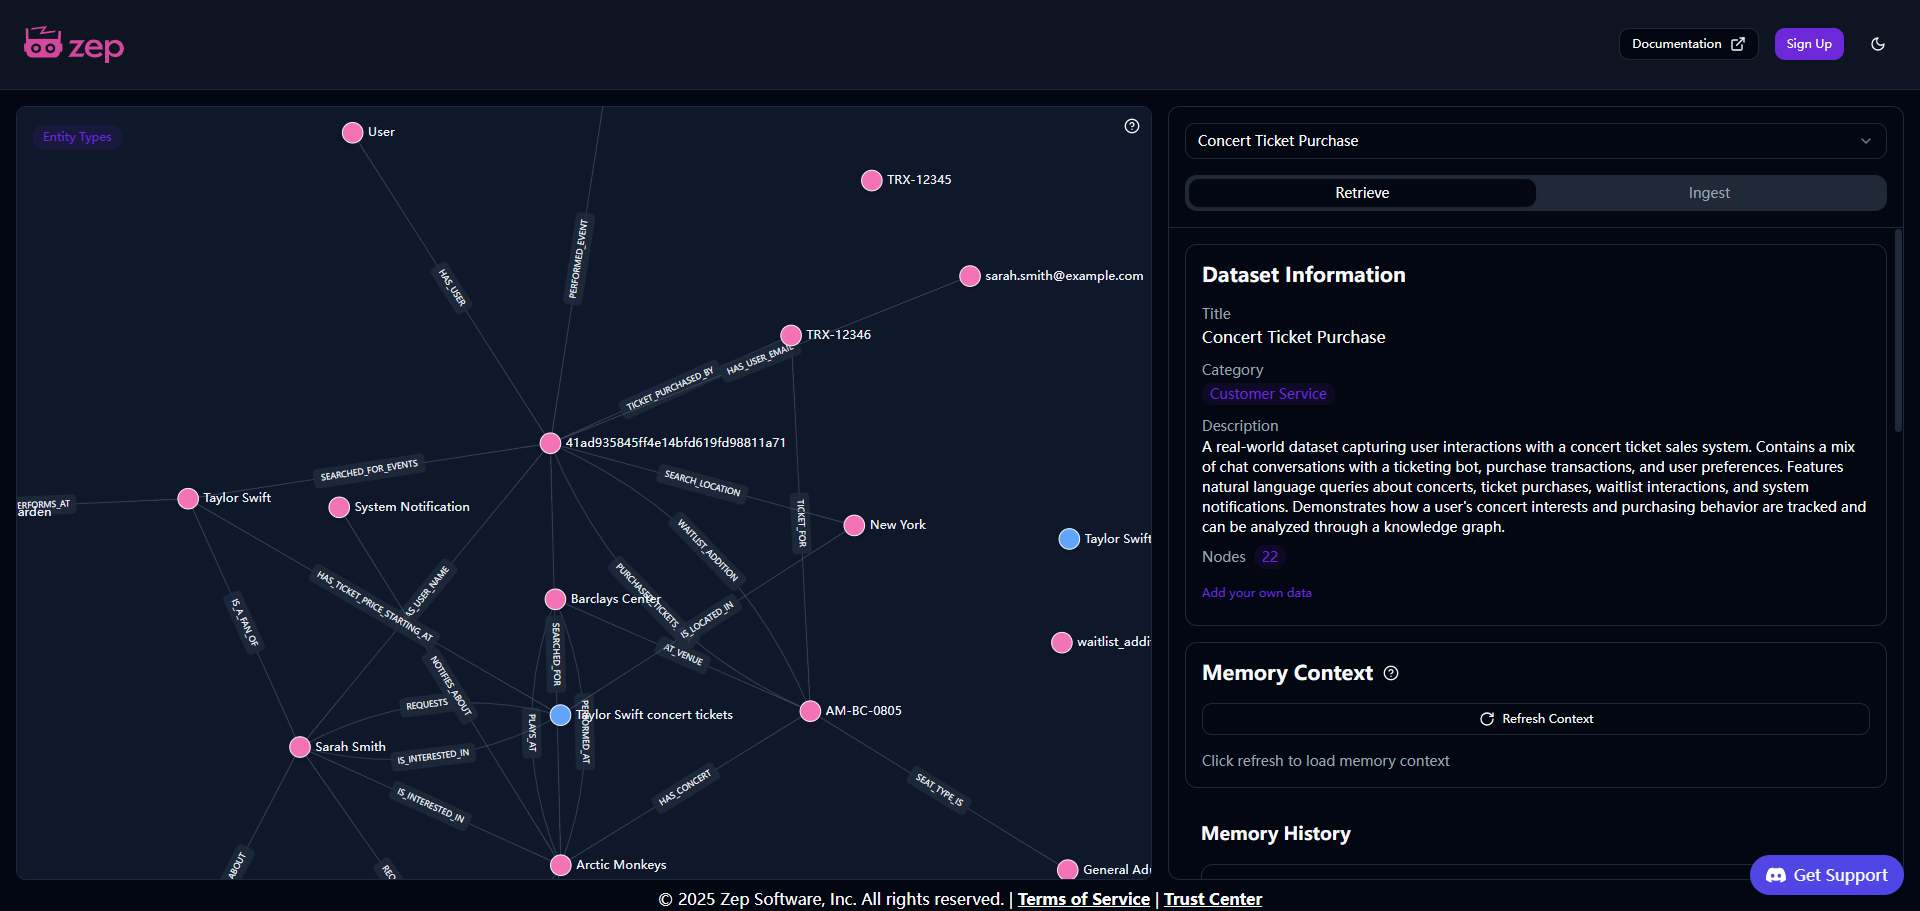
Task: Open the graph help question-mark icon
Action: (1132, 126)
